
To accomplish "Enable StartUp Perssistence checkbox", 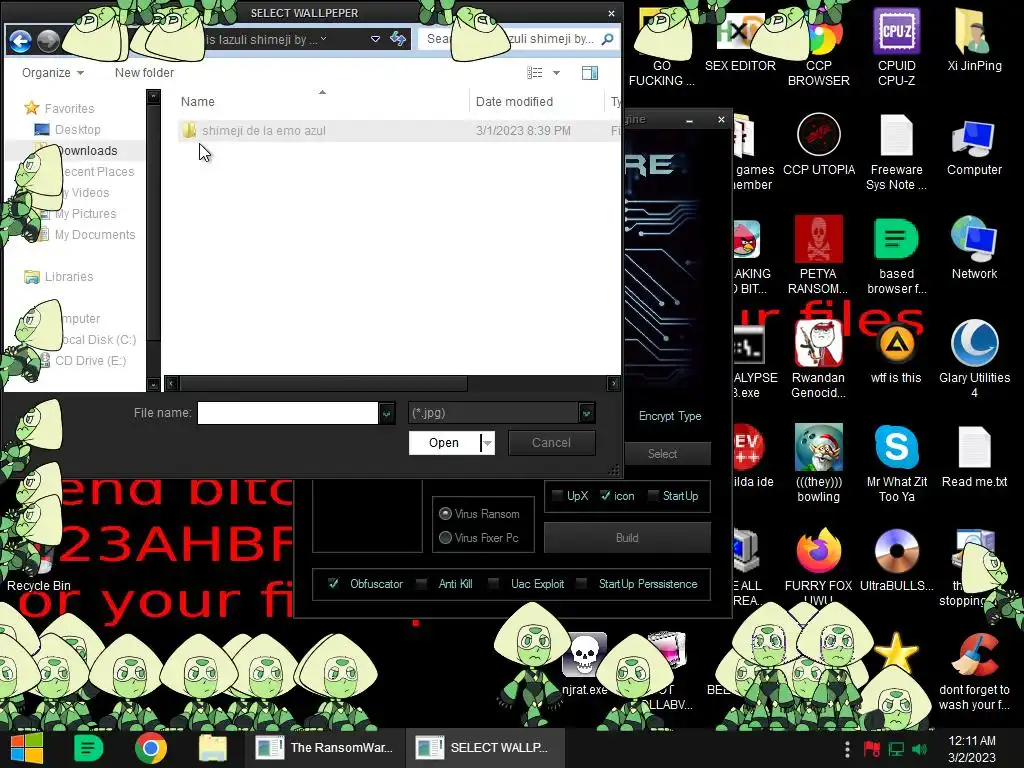I will coord(582,583).
